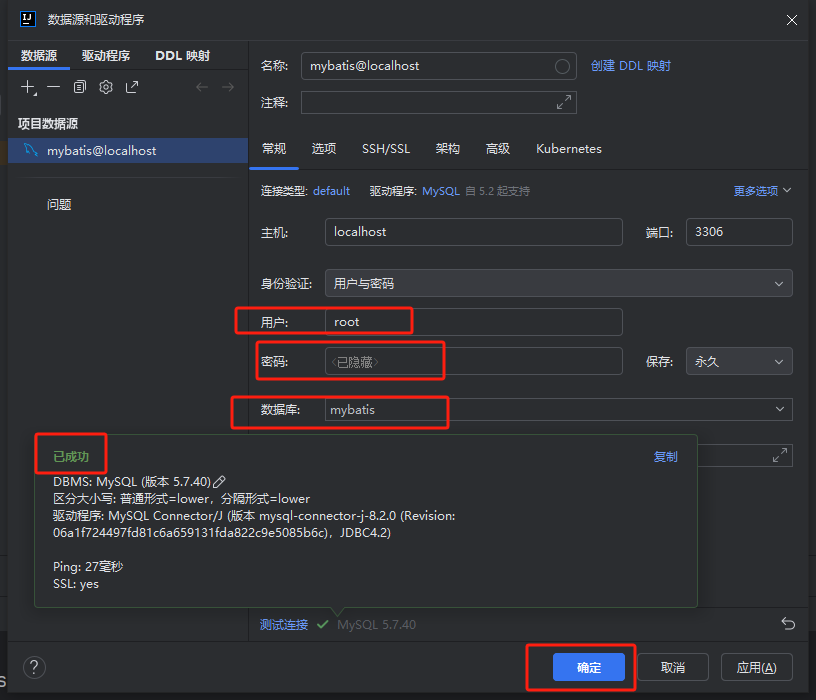Click the 测试连接 link
This screenshot has height=700, width=816.
[284, 624]
